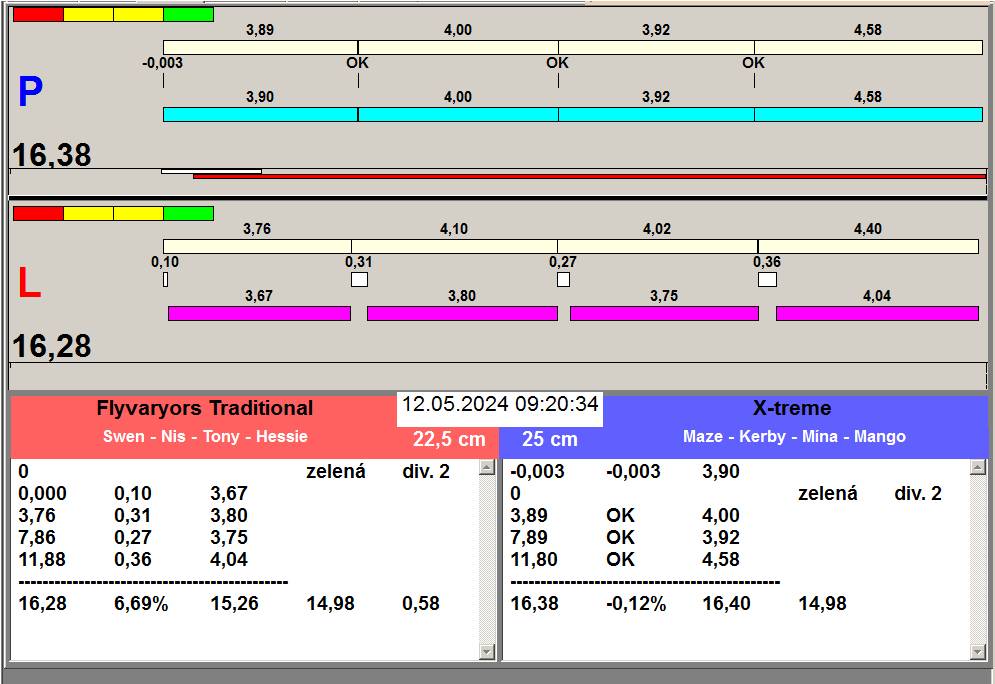995x684 pixels.
Task: Select the Flyvaryors Traditional team header
Action: 204,408
